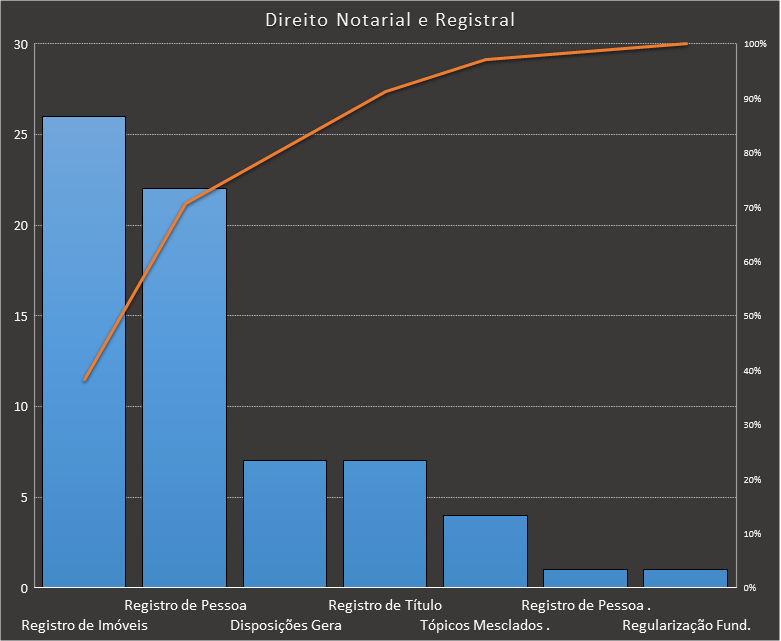Screen dimensions: 781x641
Task: Select the second-tallest bar valued at 22
Action: (x=184, y=388)
